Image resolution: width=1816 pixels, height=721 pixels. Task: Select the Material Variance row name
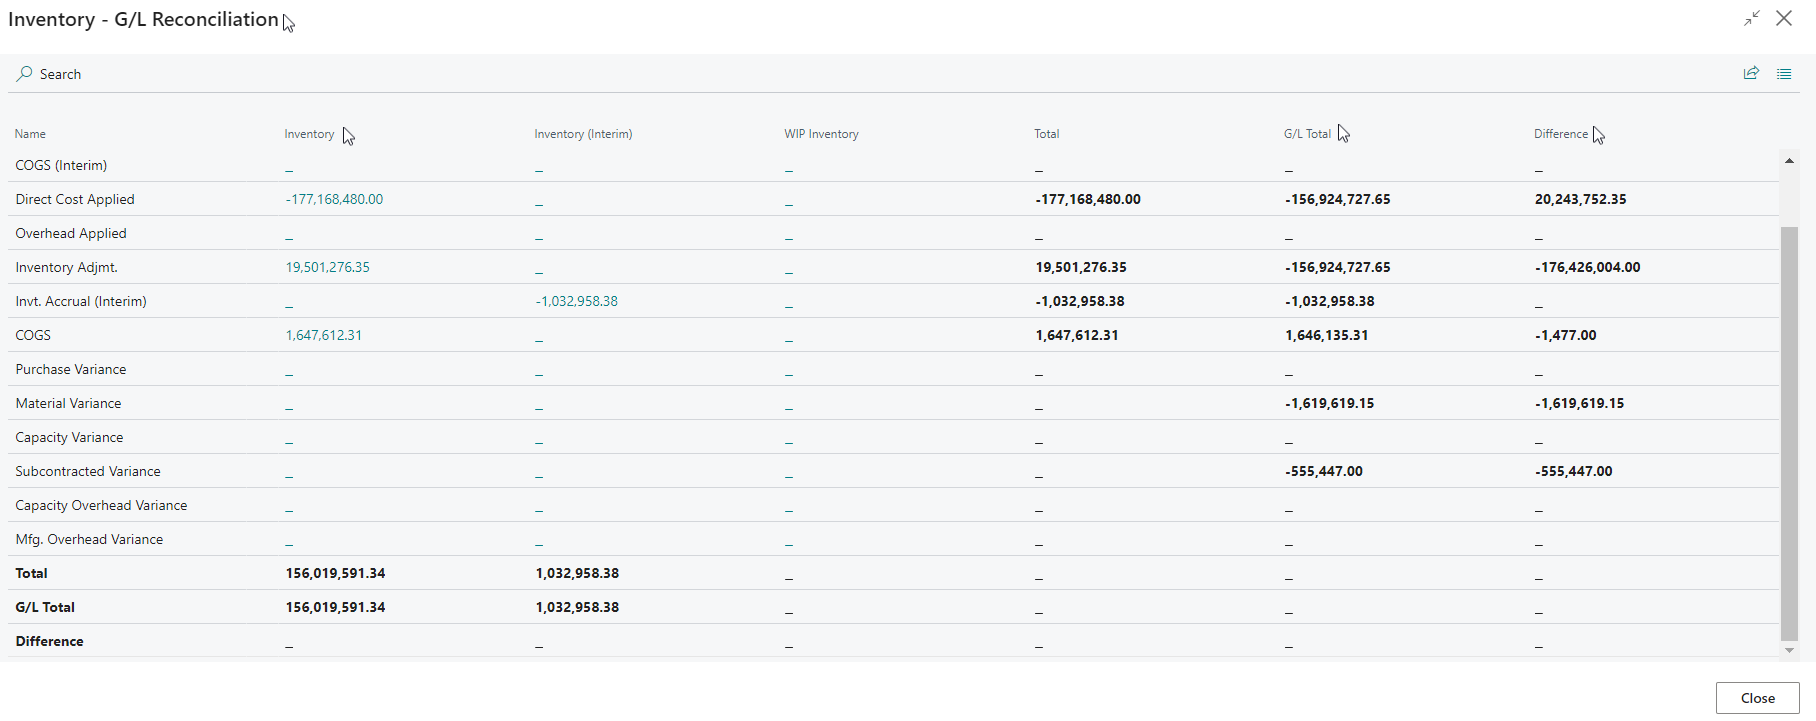click(68, 404)
